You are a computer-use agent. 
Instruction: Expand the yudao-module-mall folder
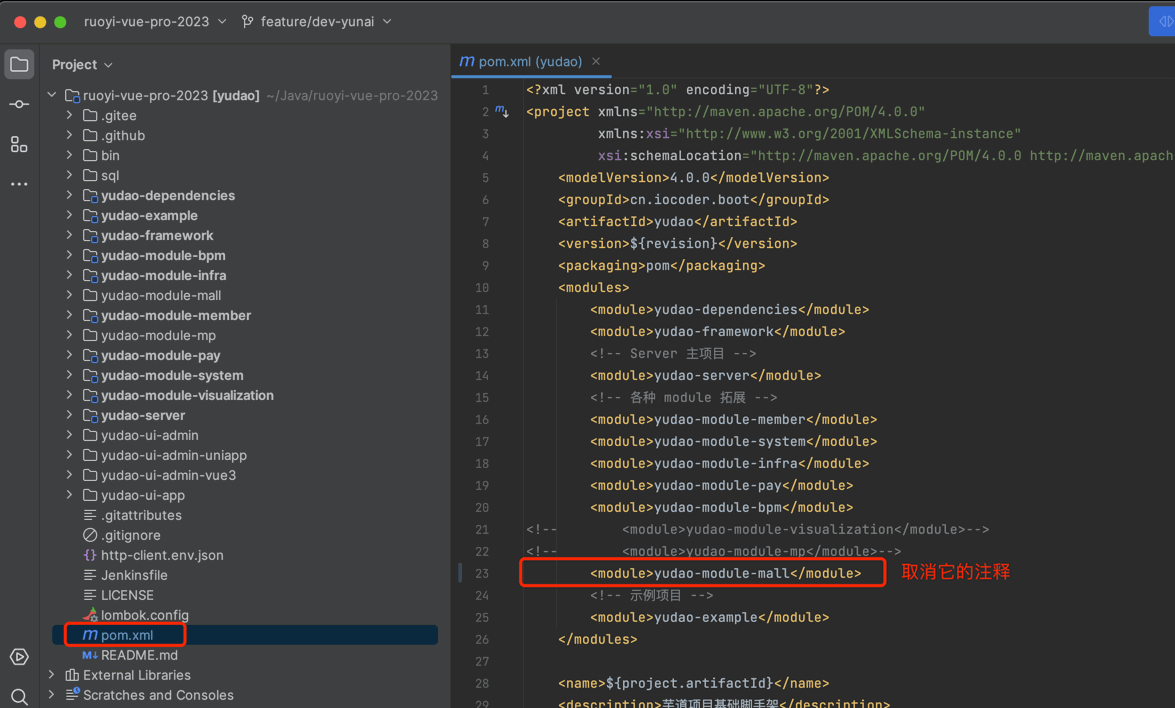tap(69, 296)
